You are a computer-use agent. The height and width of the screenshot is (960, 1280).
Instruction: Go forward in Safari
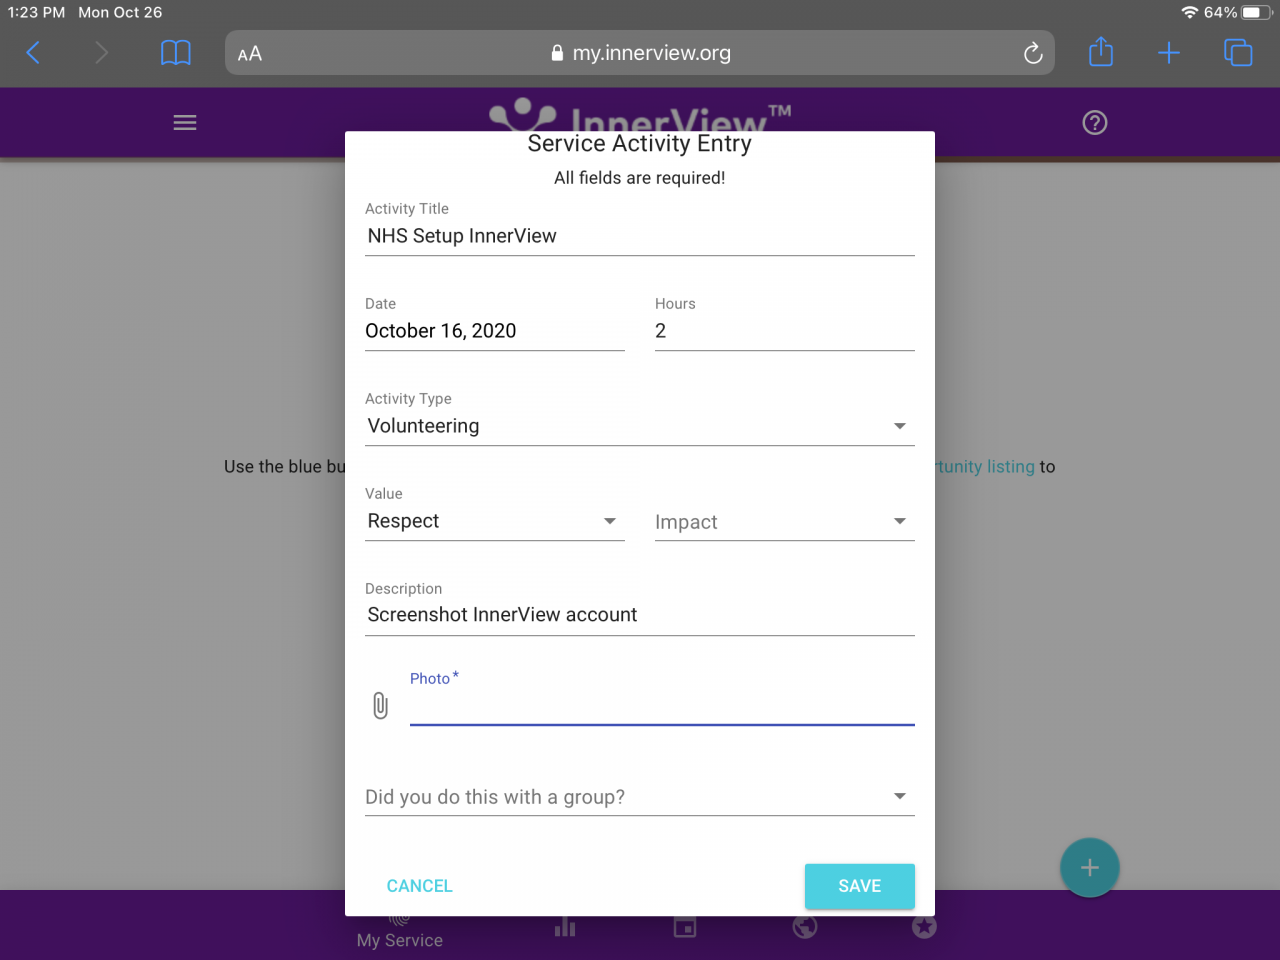coord(101,53)
